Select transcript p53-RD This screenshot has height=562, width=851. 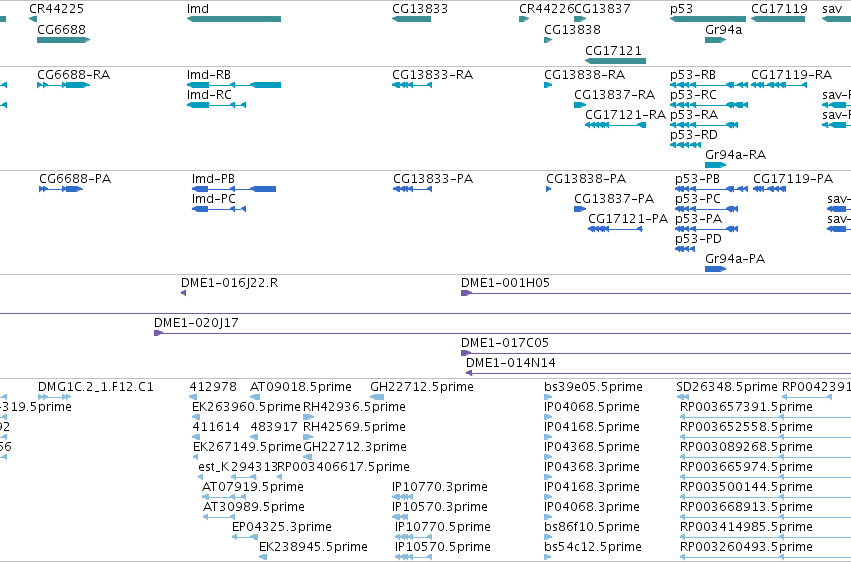(685, 145)
